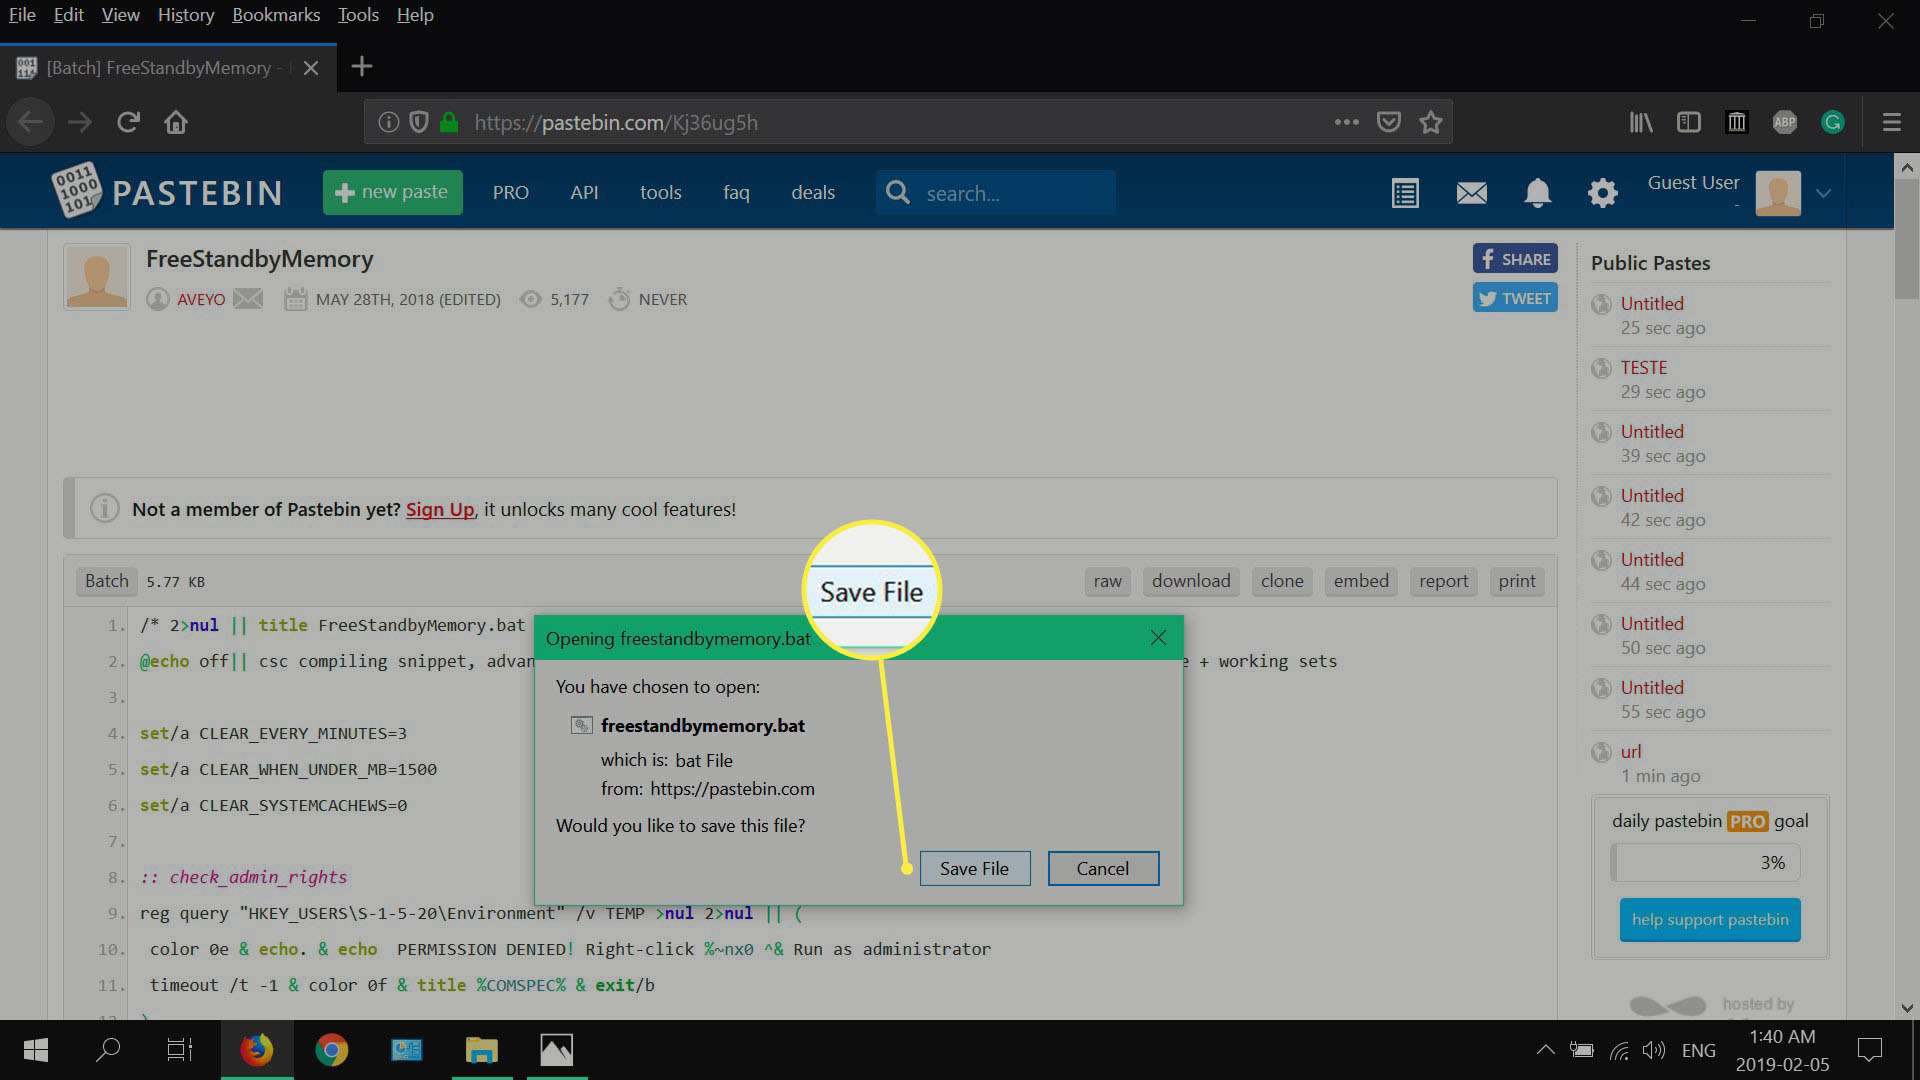Open Firefox hamburger menu
The width and height of the screenshot is (1920, 1080).
[1891, 122]
